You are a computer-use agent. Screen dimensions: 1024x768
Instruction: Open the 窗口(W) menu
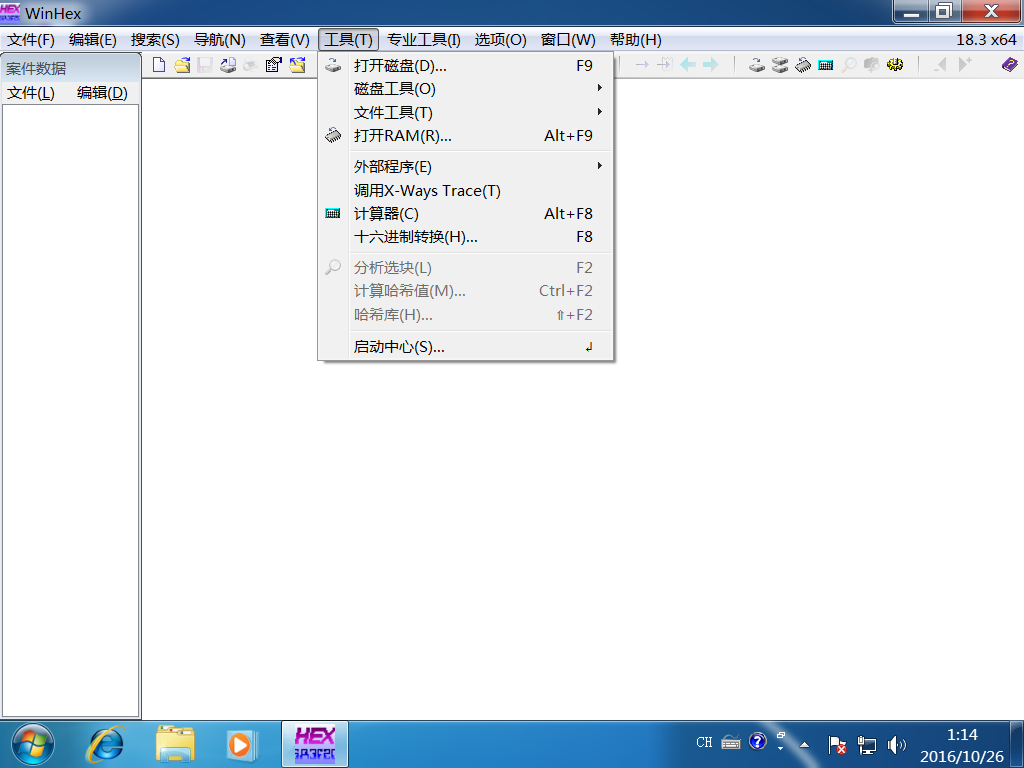[568, 40]
